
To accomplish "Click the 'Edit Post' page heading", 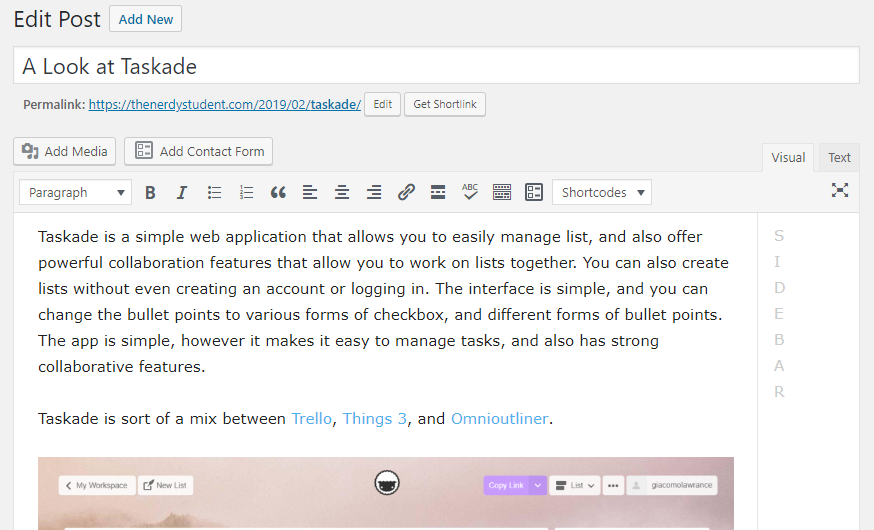I will 57,19.
